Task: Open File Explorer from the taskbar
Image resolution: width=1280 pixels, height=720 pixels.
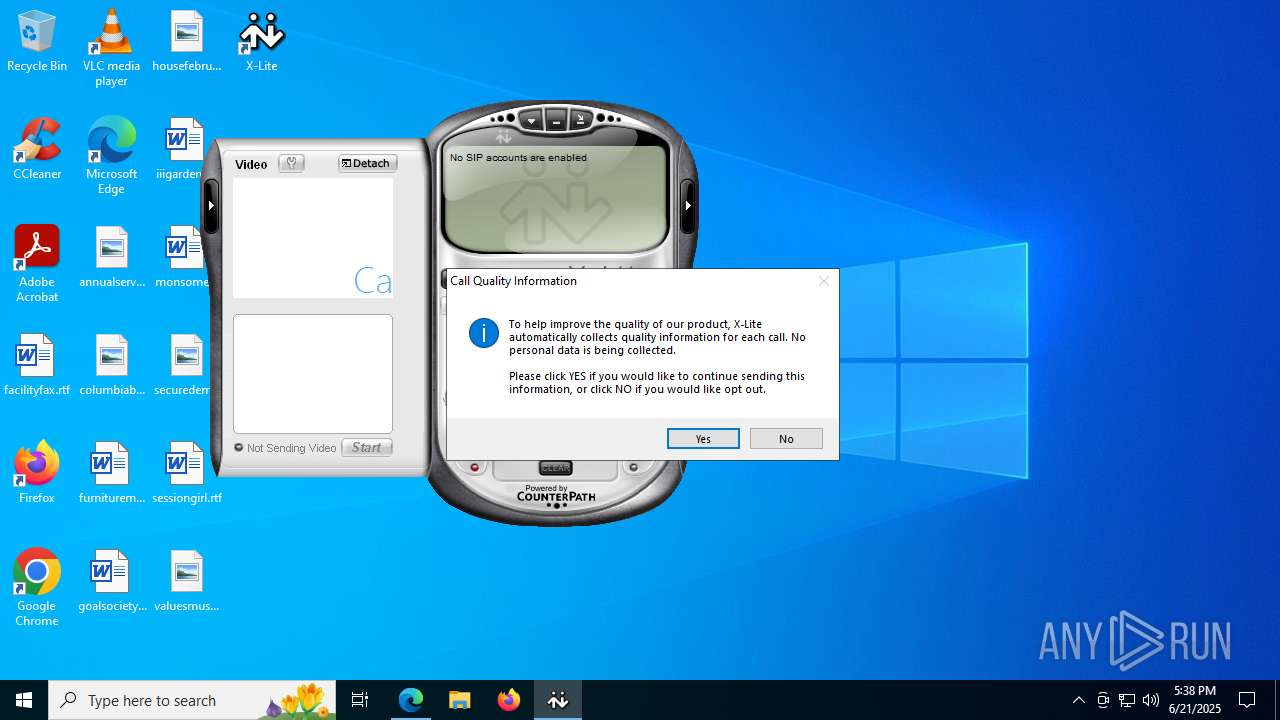Action: click(x=459, y=700)
